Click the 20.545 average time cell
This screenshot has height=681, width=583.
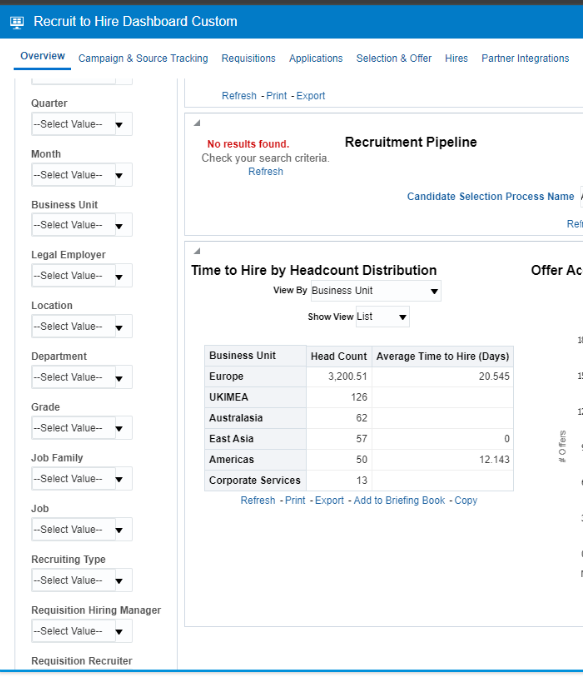pos(443,377)
